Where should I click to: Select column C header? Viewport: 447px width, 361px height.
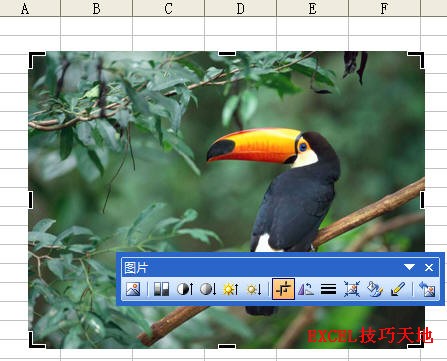168,8
